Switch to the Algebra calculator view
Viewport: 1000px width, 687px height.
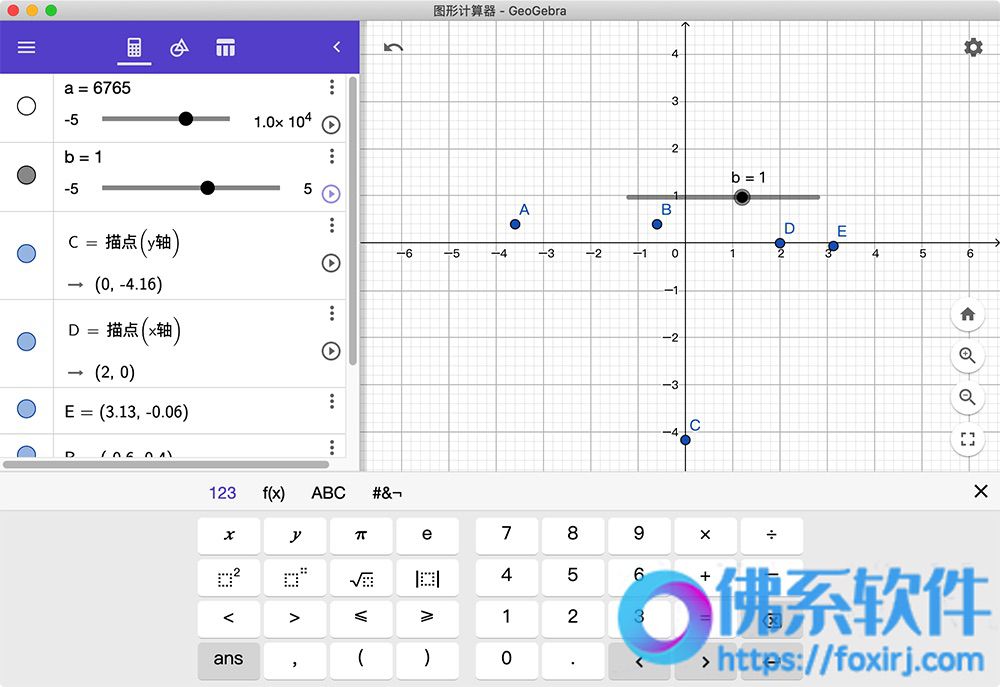point(134,47)
